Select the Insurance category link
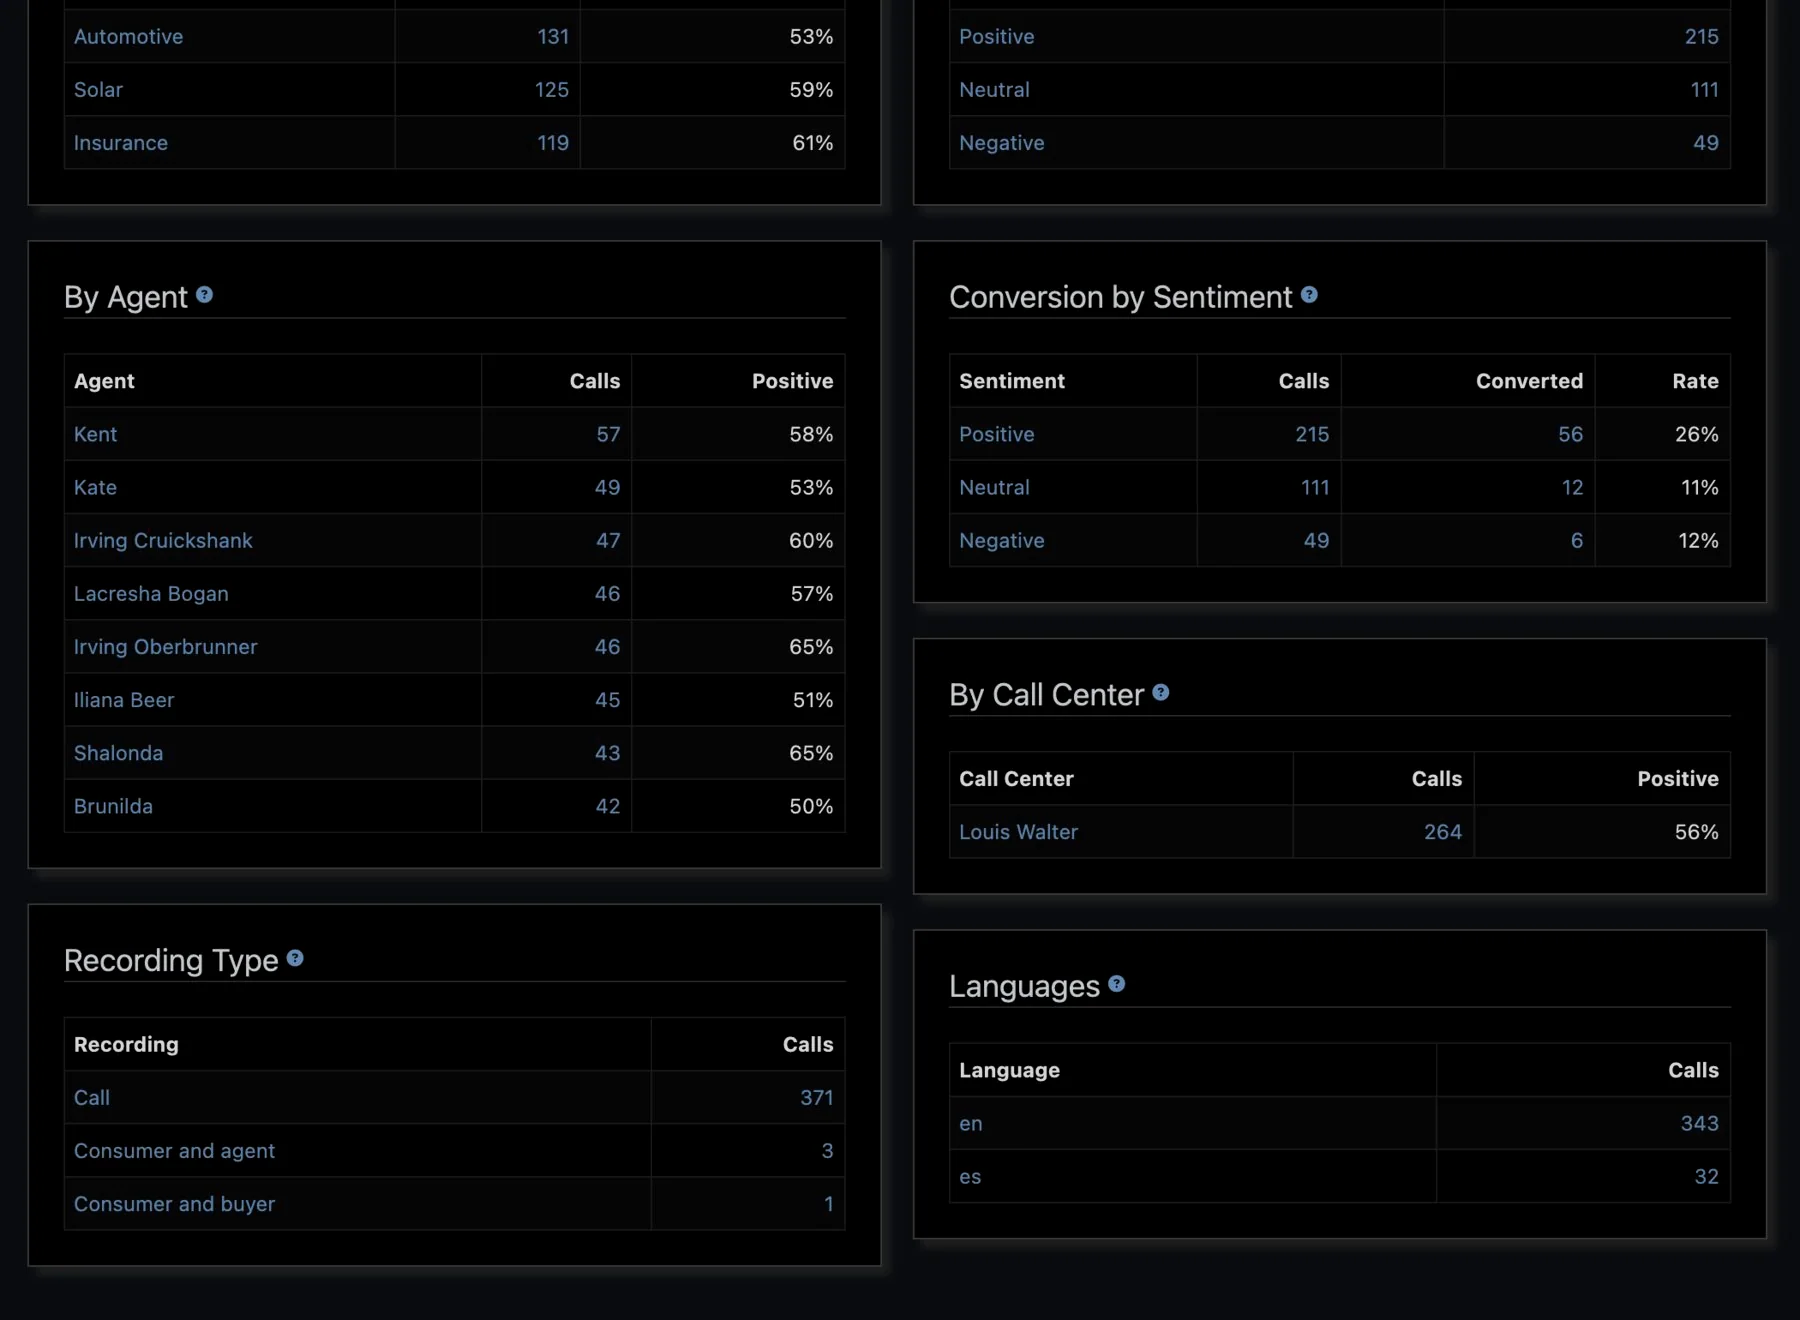Image resolution: width=1800 pixels, height=1320 pixels. tap(121, 142)
